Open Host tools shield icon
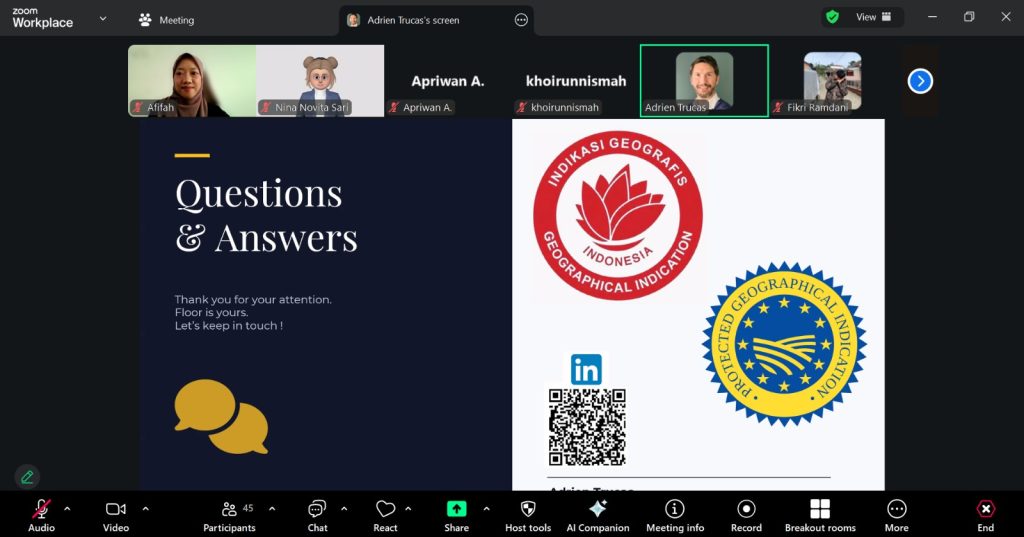Screen dimensions: 1024x537 pyautogui.click(x=528, y=514)
